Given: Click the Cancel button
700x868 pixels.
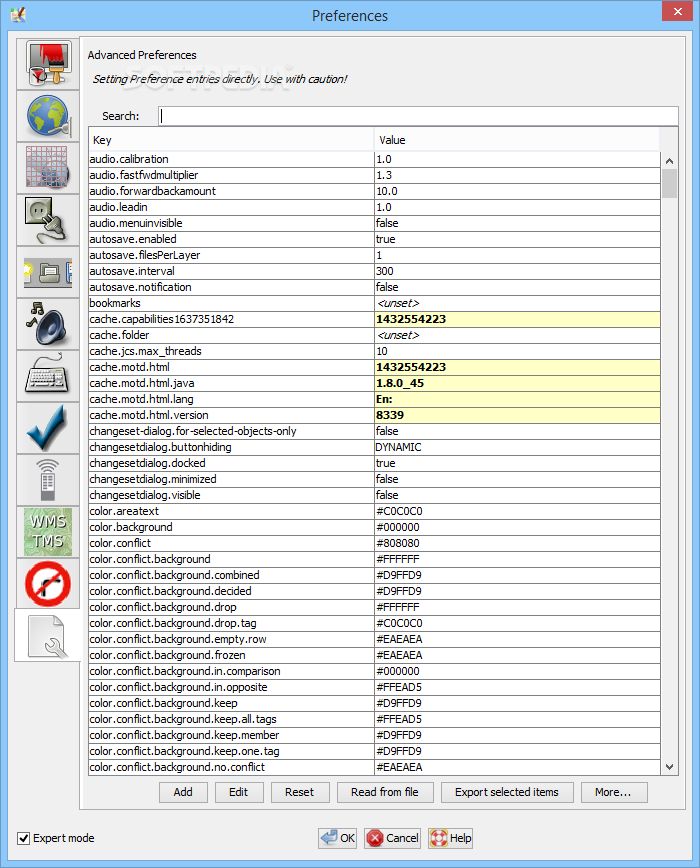Looking at the screenshot, I should click(392, 838).
